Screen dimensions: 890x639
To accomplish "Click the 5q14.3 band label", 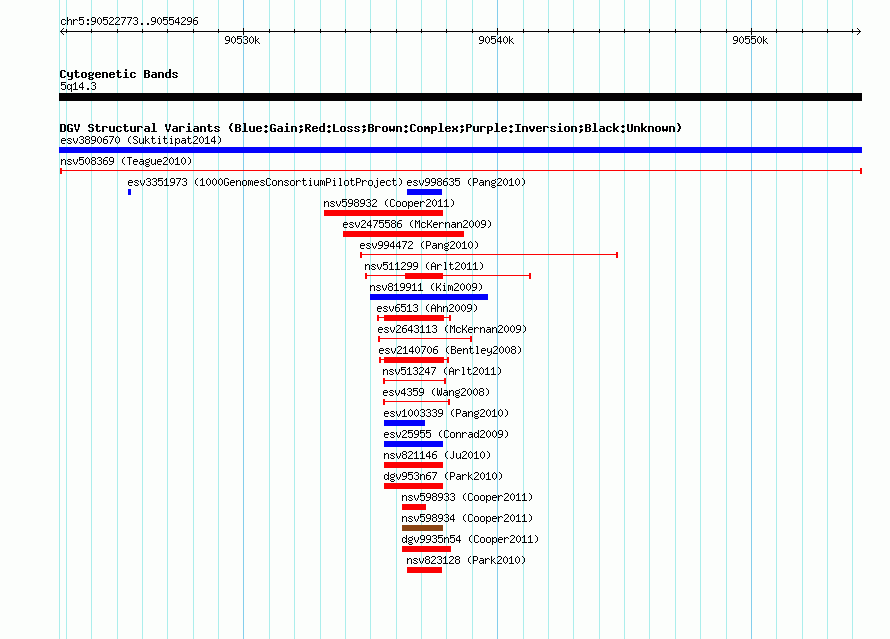I will coord(78,86).
